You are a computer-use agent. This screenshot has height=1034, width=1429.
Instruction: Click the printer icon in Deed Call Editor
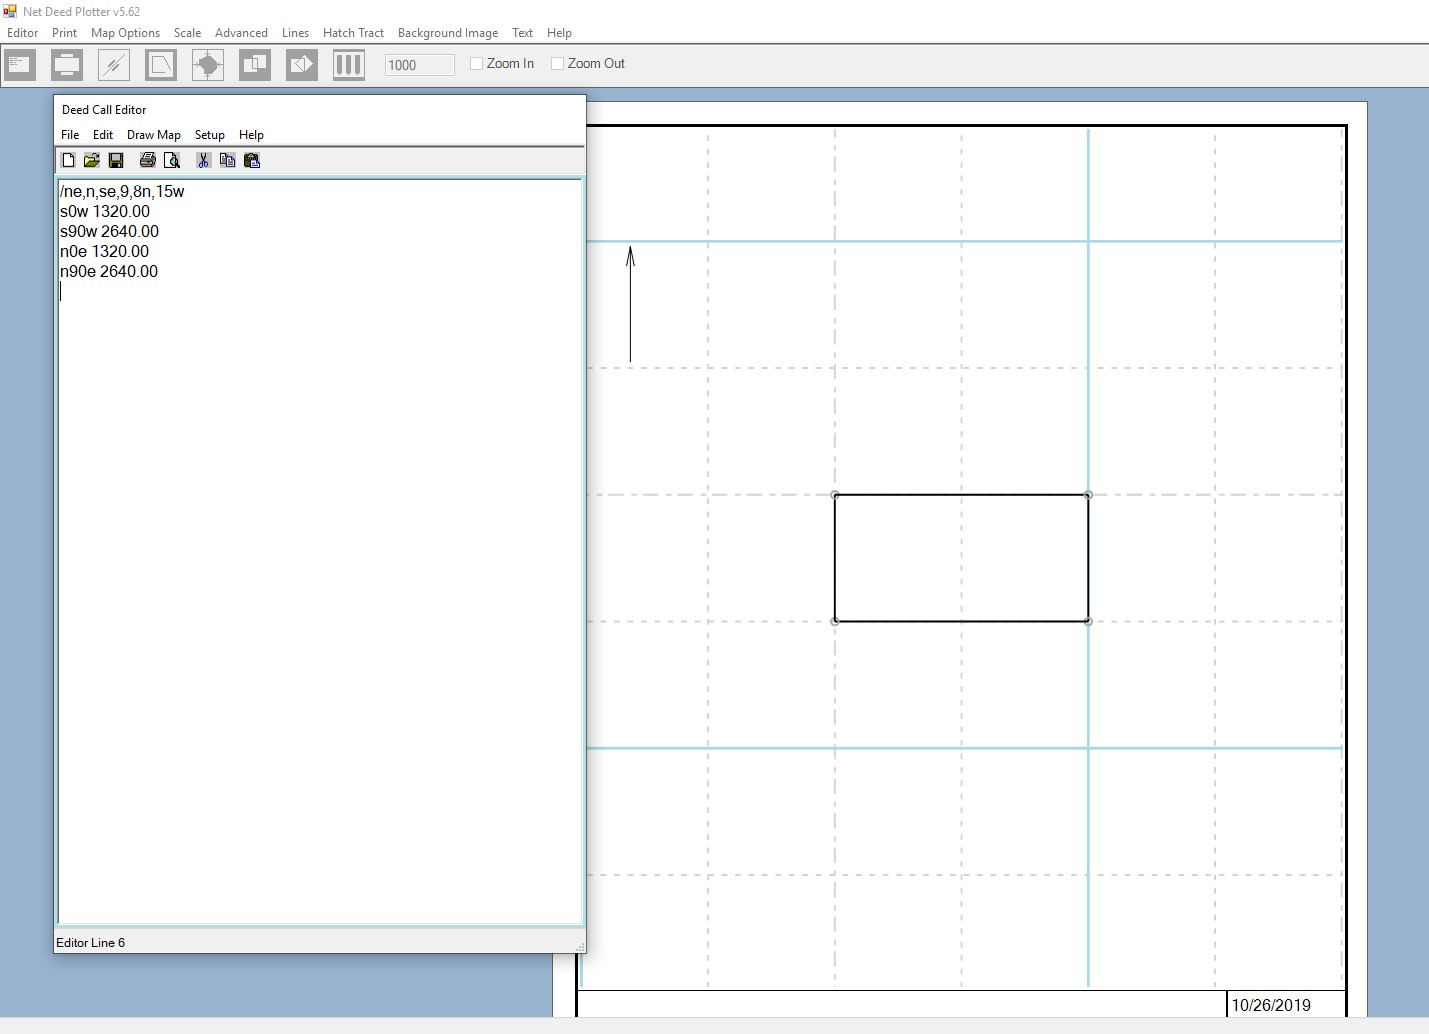148,160
